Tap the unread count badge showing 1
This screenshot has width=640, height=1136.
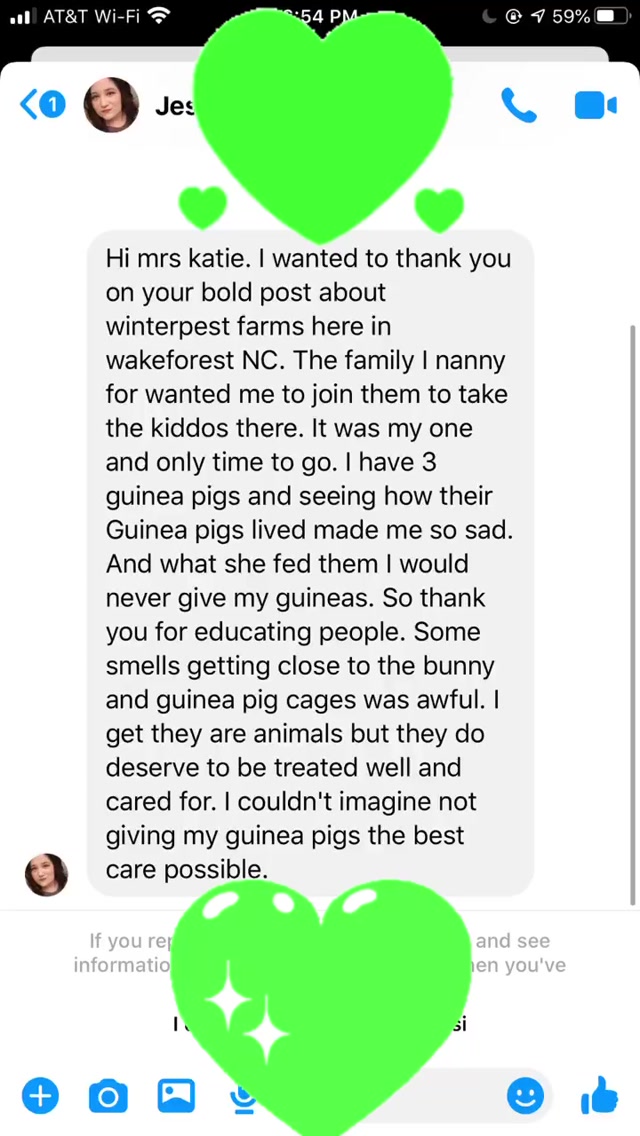[53, 104]
